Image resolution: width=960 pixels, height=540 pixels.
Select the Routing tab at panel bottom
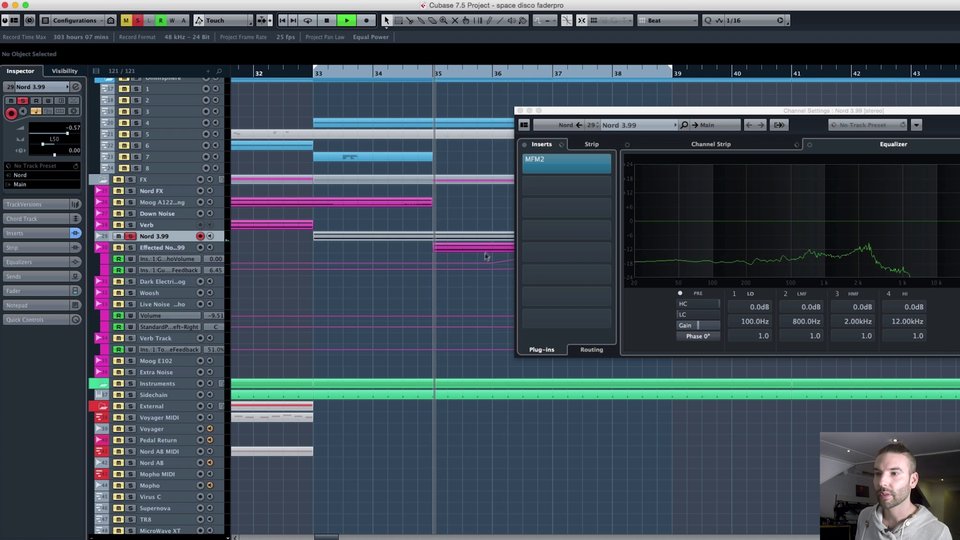click(591, 350)
